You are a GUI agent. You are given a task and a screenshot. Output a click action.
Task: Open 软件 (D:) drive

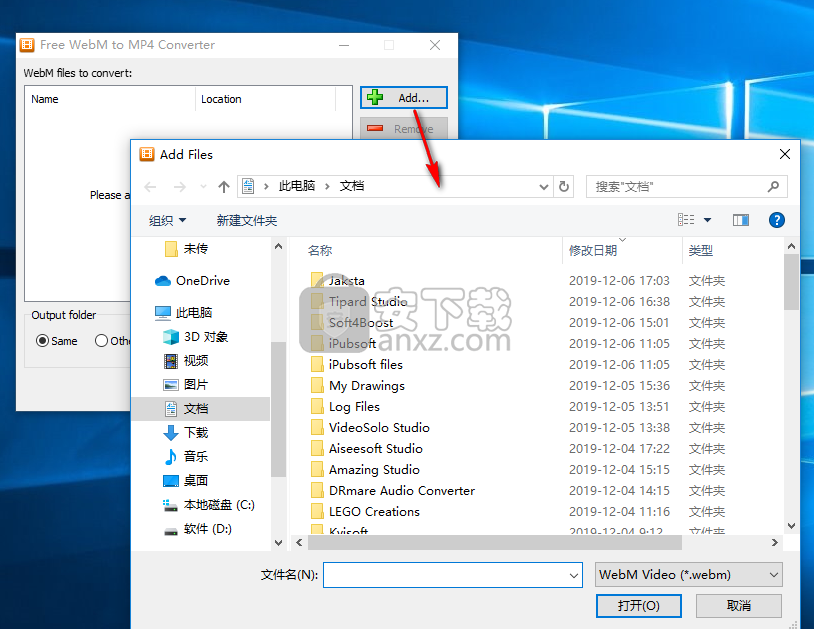pos(198,529)
